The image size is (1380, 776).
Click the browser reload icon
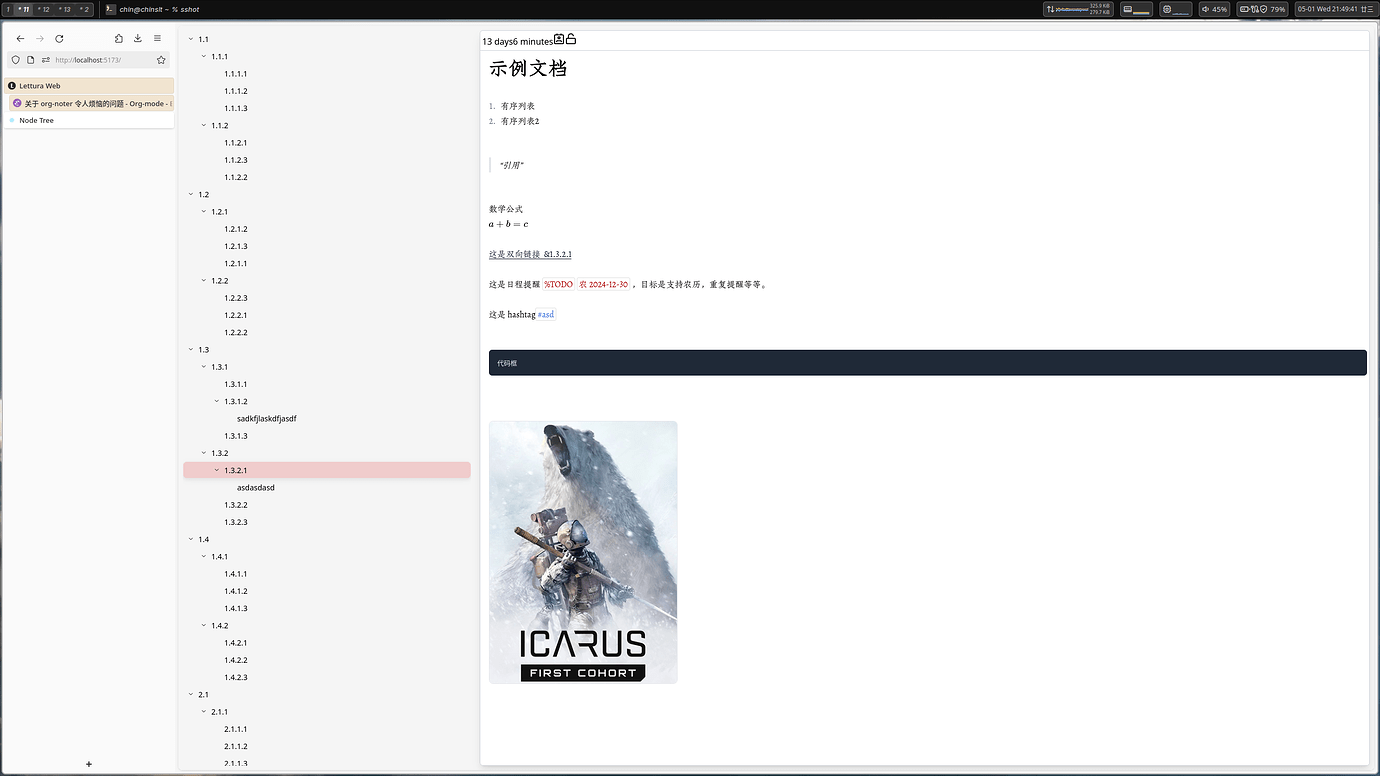tap(60, 38)
